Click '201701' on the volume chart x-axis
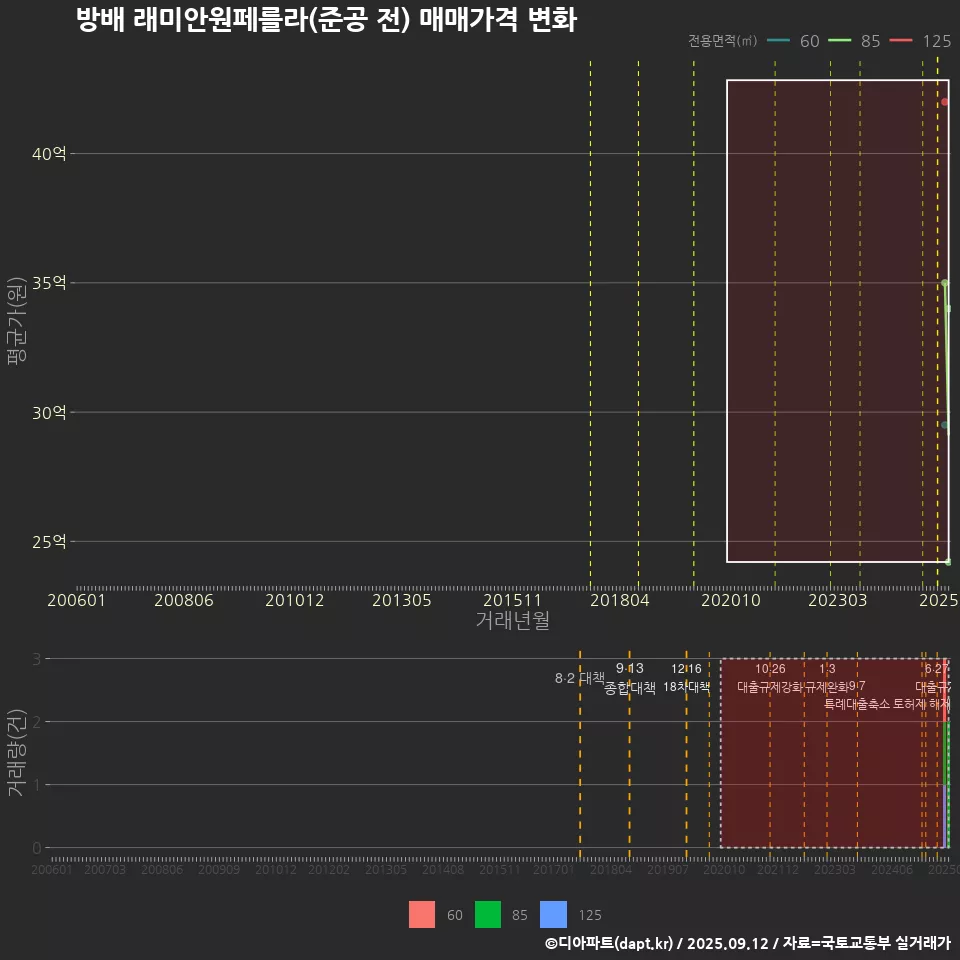Screen dimensions: 960x960 tap(553, 869)
